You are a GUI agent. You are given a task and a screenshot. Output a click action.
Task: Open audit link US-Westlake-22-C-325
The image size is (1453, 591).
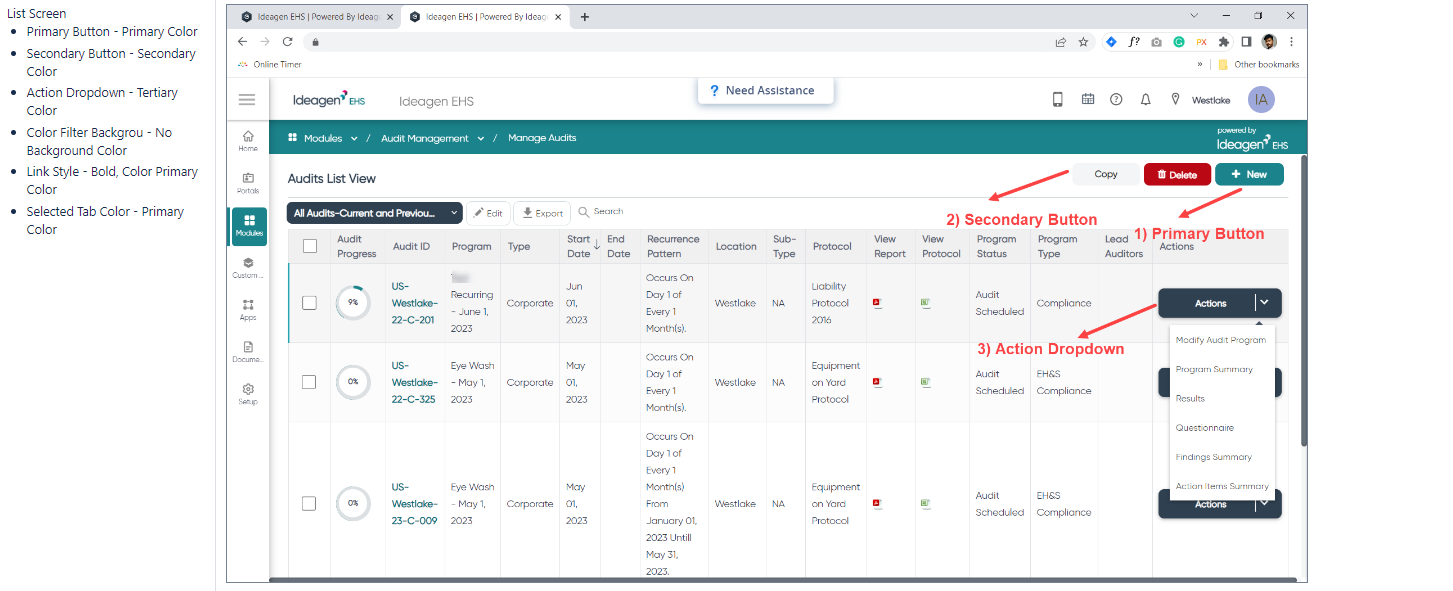click(415, 382)
